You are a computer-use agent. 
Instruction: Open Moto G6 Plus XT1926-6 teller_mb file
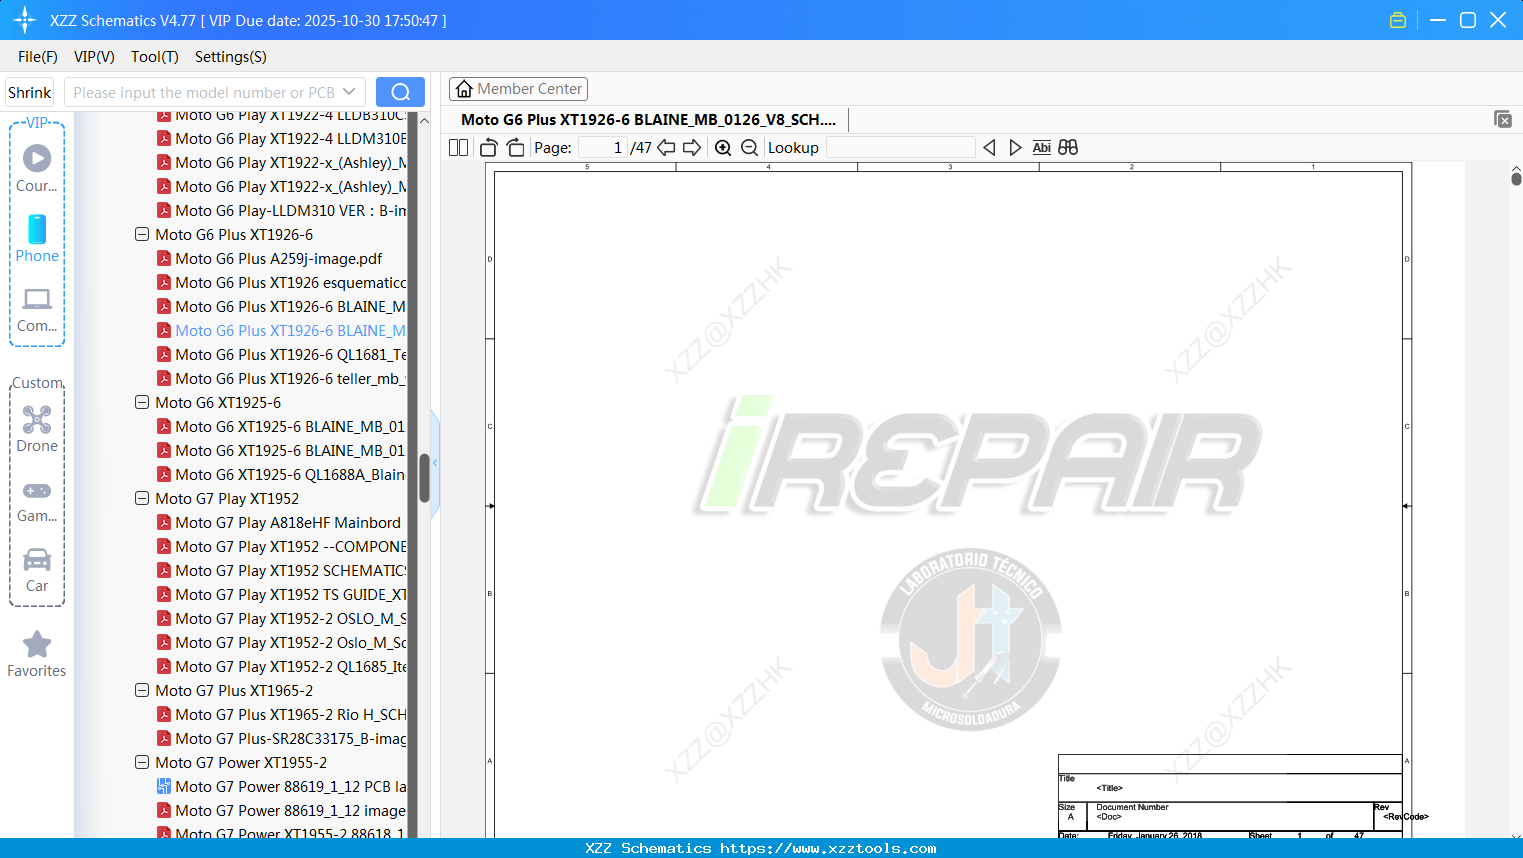[282, 379]
